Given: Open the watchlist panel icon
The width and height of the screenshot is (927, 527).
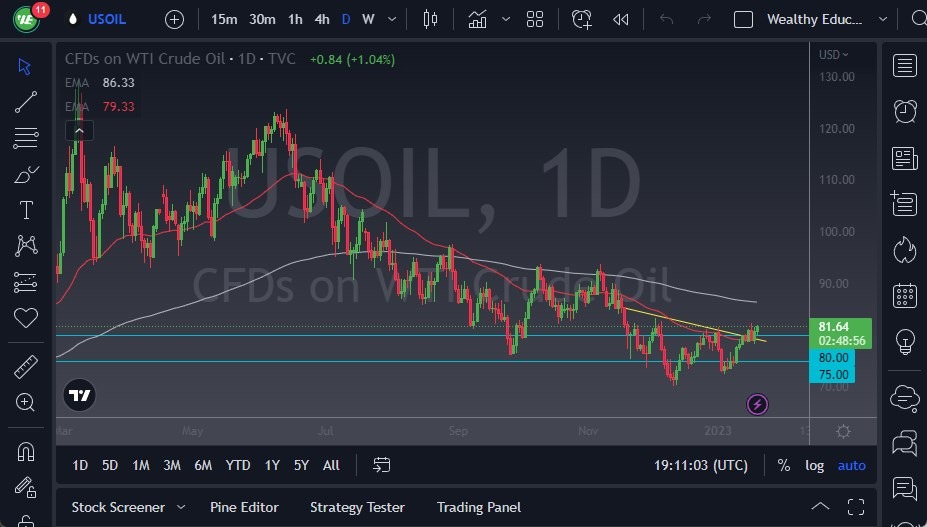Looking at the screenshot, I should 905,66.
